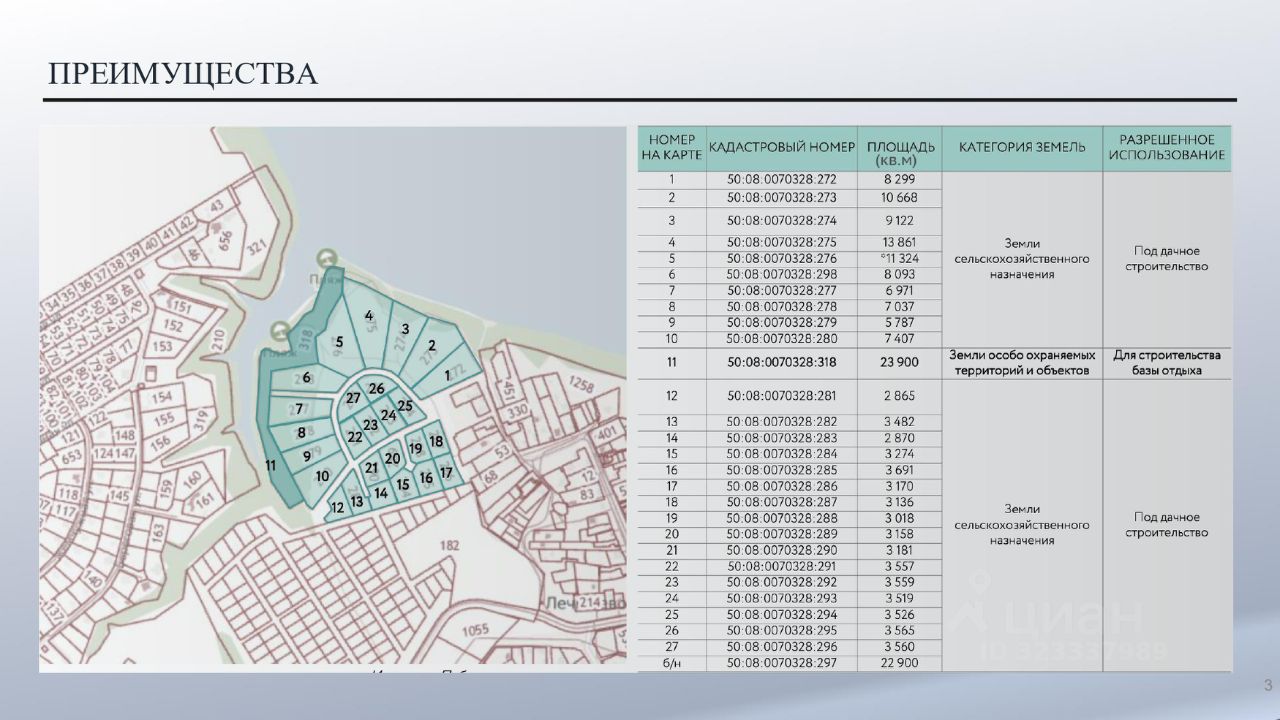Viewport: 1280px width, 720px height.
Task: Click the parcel label 182 on the map
Action: click(x=449, y=546)
